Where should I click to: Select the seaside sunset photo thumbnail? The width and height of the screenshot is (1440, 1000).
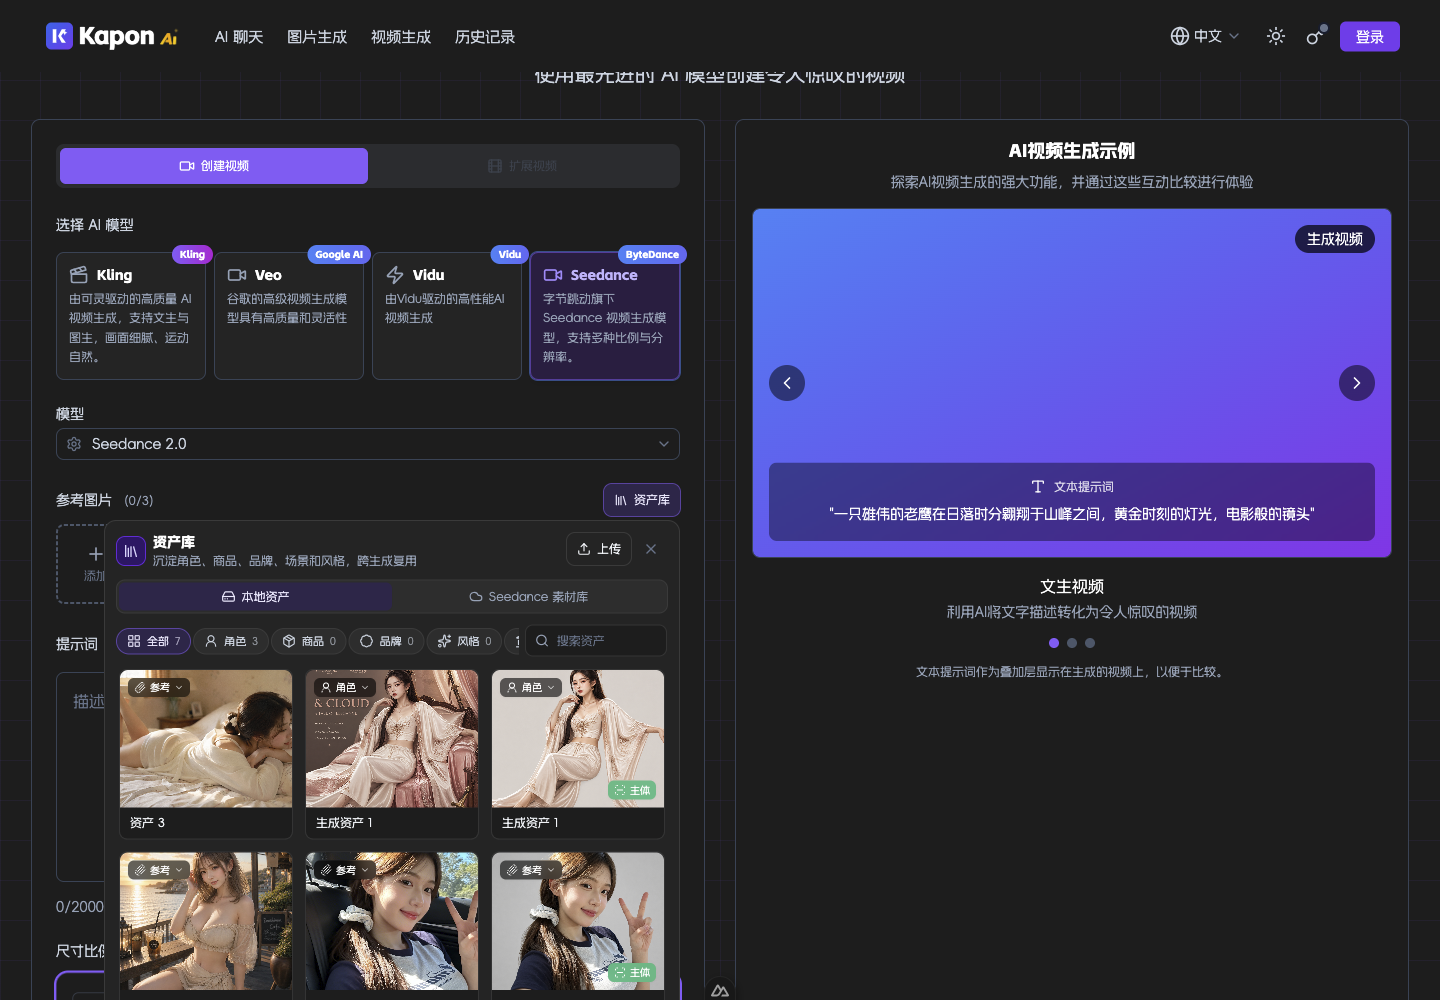pyautogui.click(x=206, y=922)
